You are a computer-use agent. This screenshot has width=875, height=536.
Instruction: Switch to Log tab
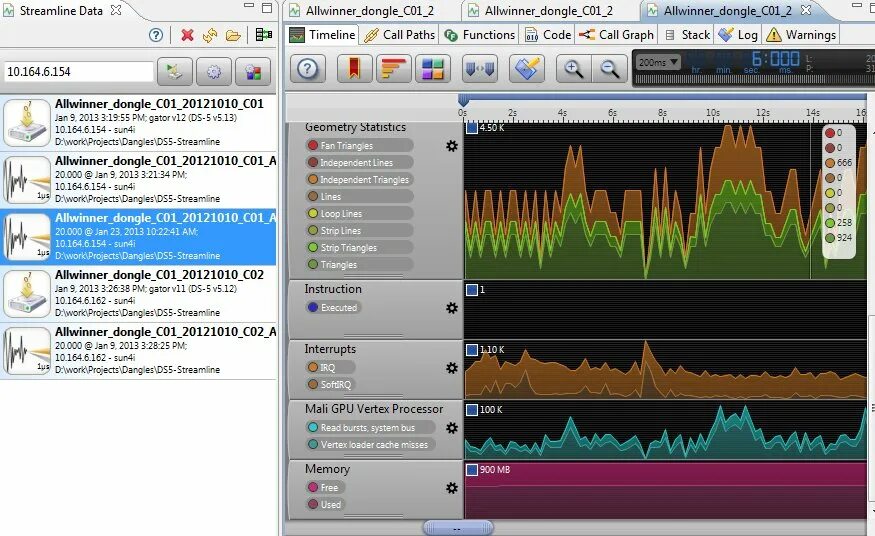point(738,35)
